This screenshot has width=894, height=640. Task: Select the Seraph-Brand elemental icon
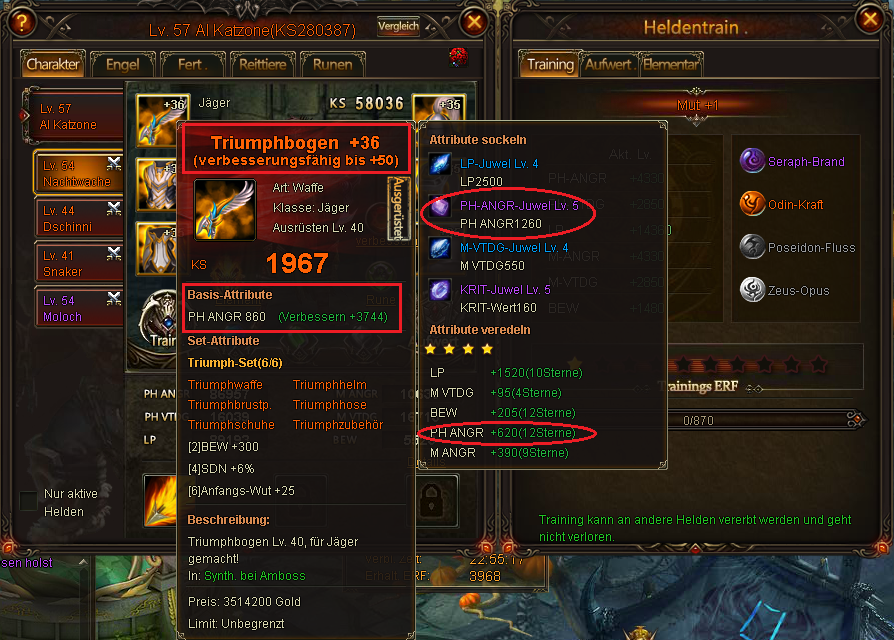(752, 161)
